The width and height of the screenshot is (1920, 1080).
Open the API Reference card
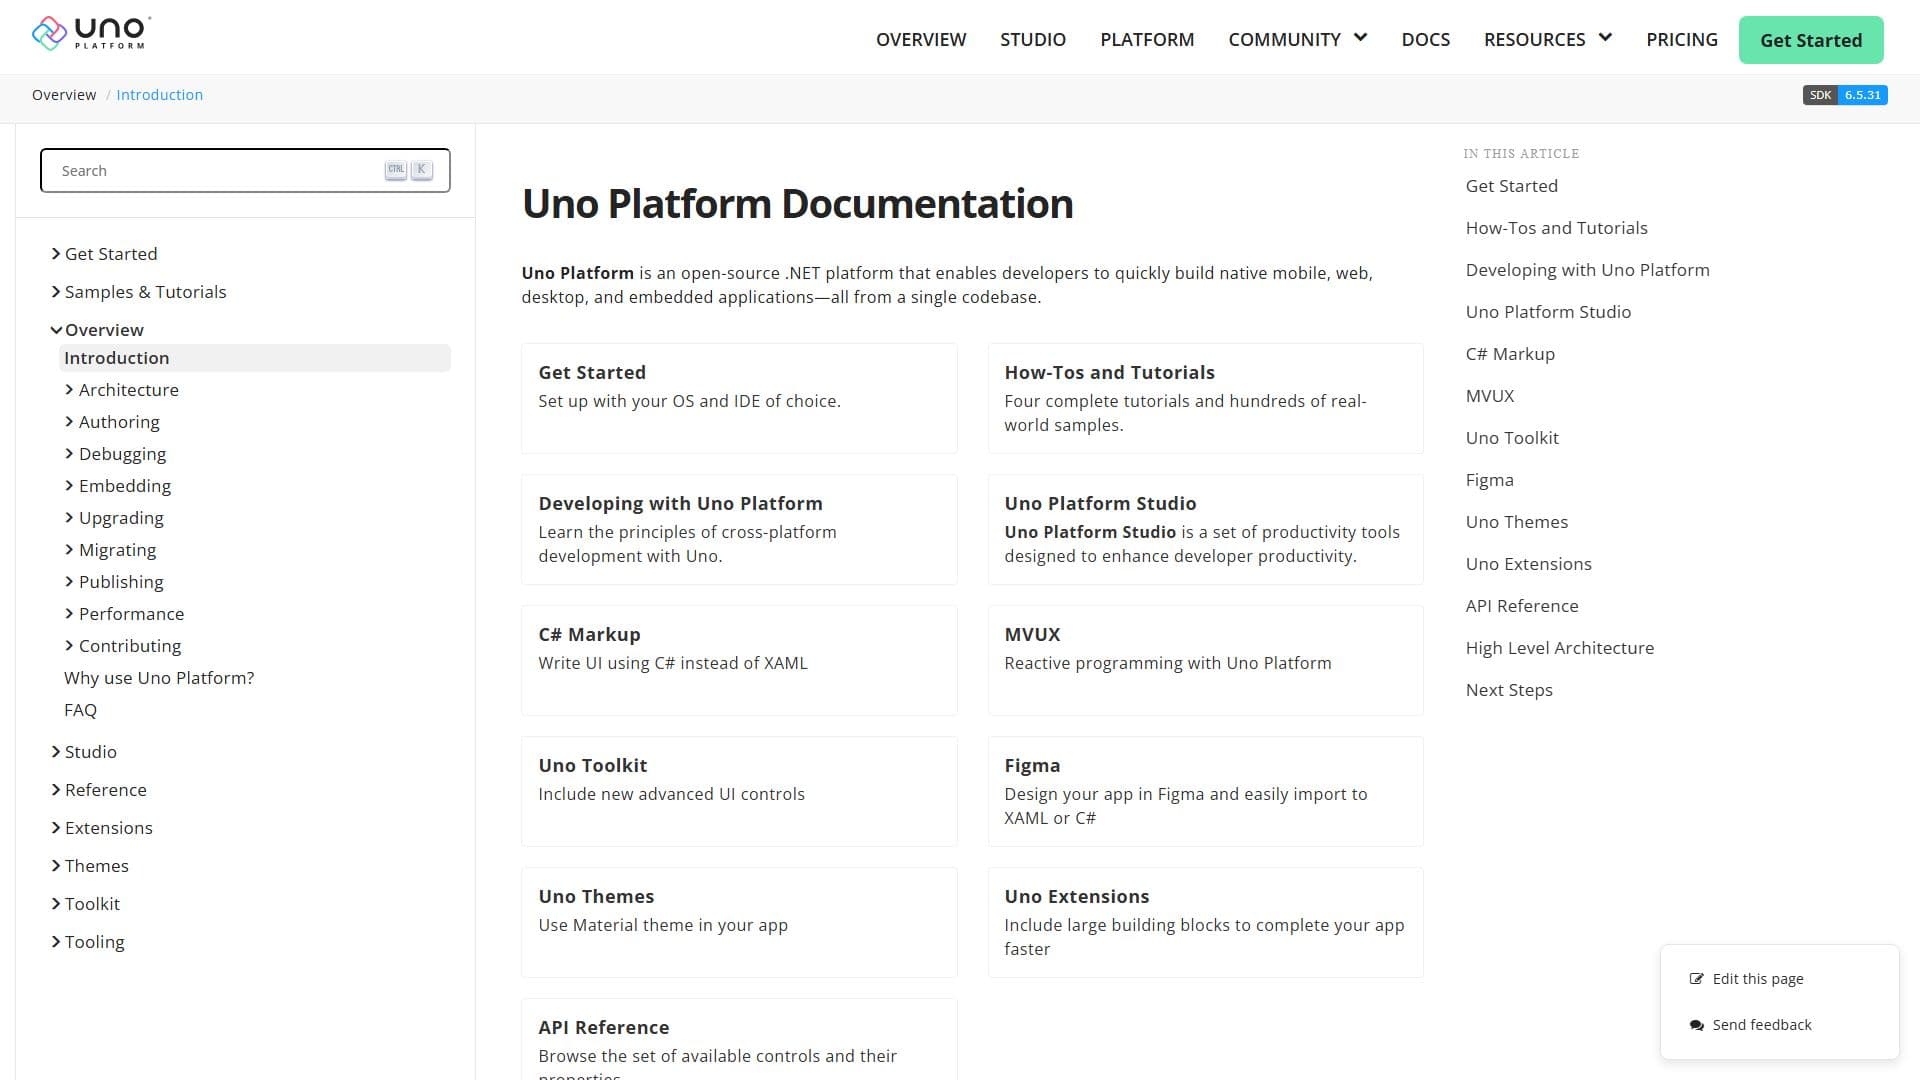(739, 1039)
